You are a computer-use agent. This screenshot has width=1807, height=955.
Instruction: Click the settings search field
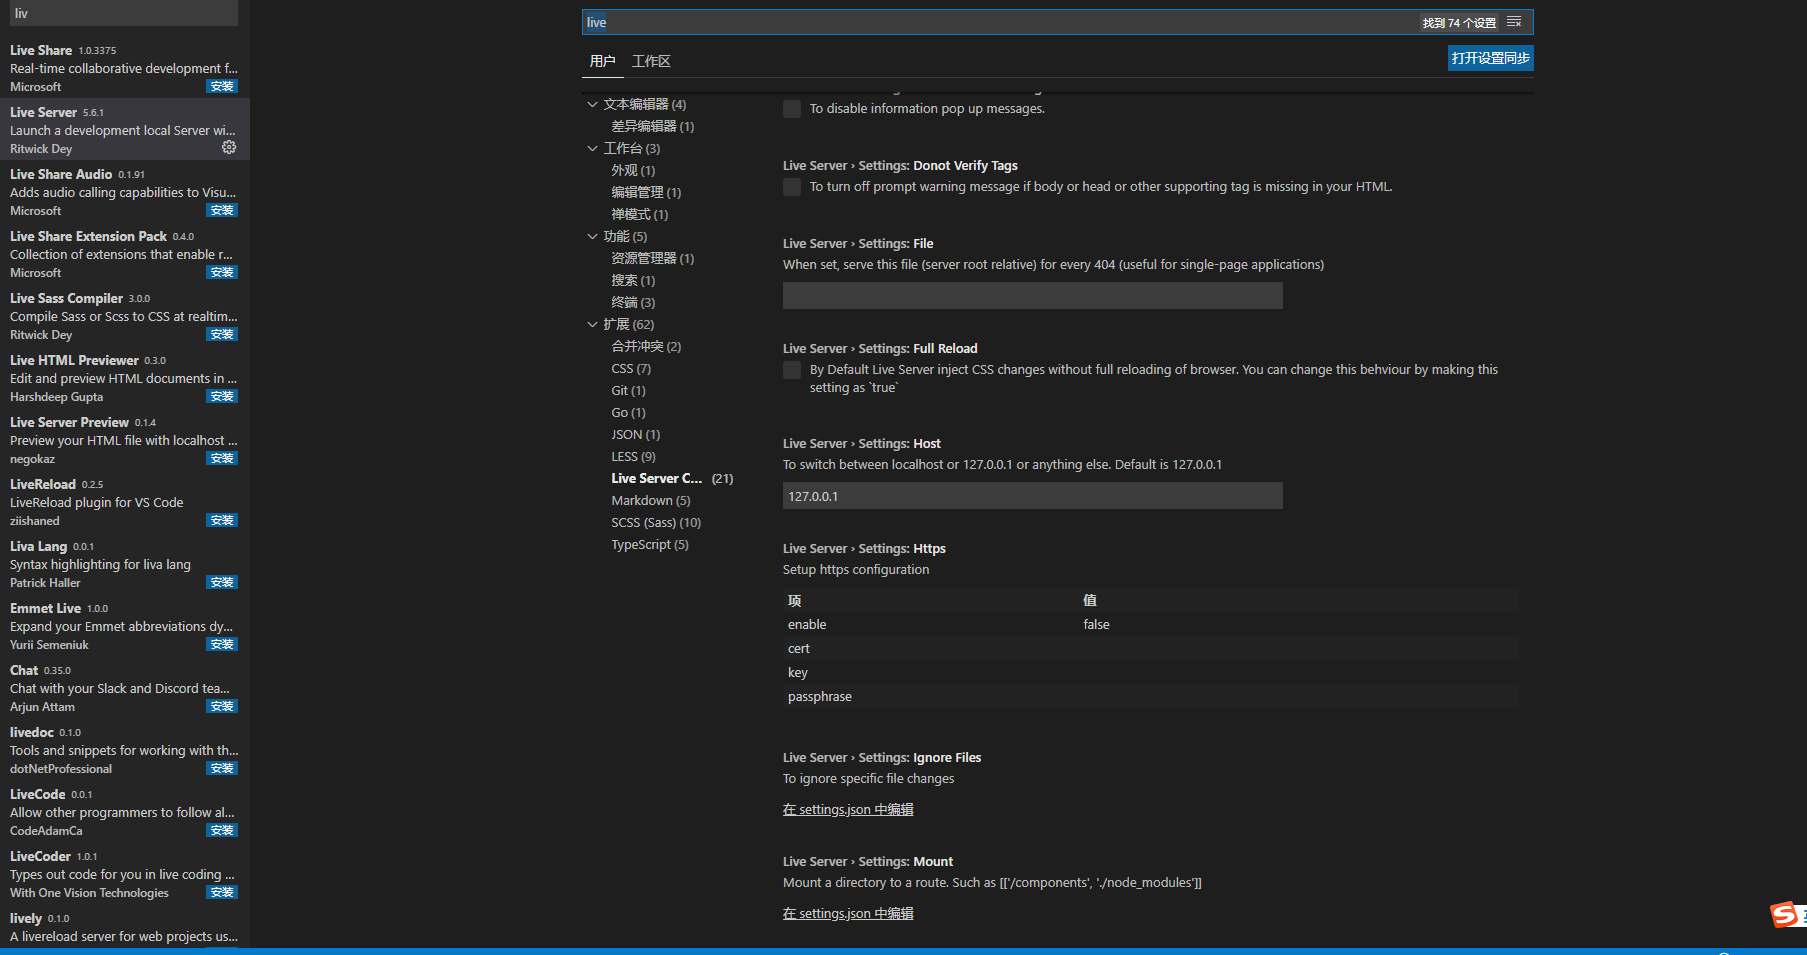pyautogui.click(x=1000, y=22)
